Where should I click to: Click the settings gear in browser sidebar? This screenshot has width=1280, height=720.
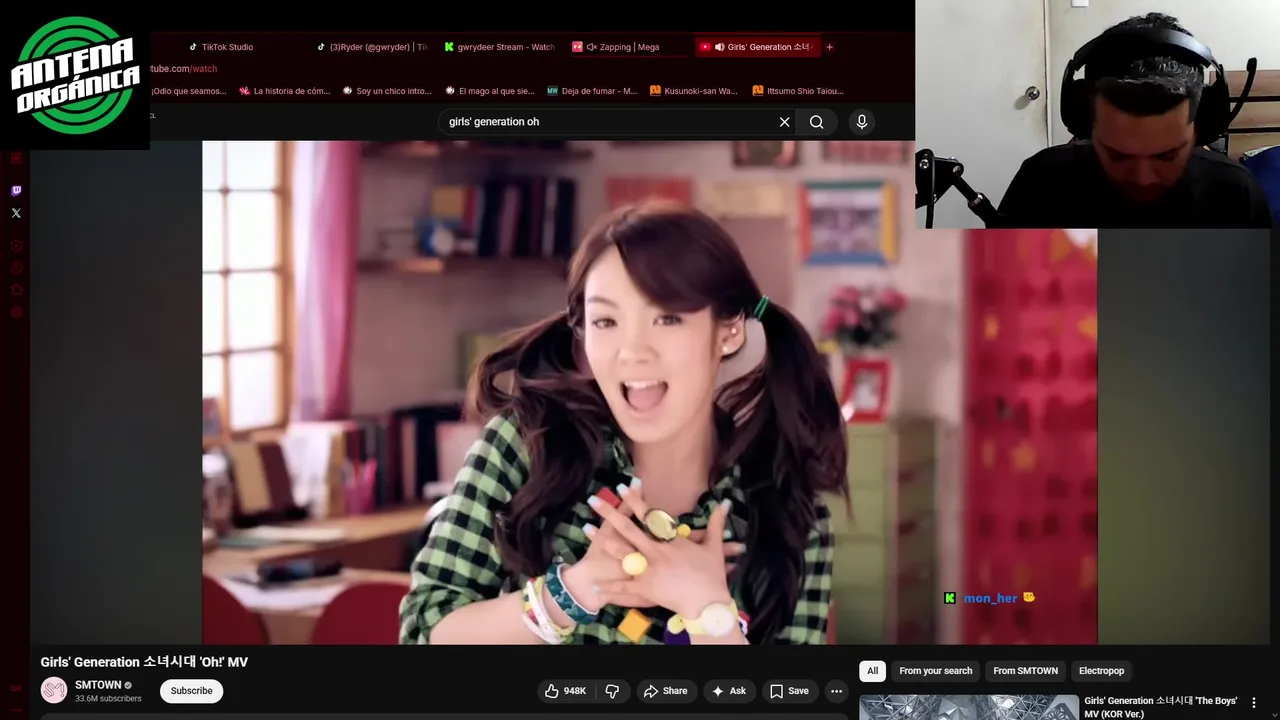pyautogui.click(x=16, y=312)
